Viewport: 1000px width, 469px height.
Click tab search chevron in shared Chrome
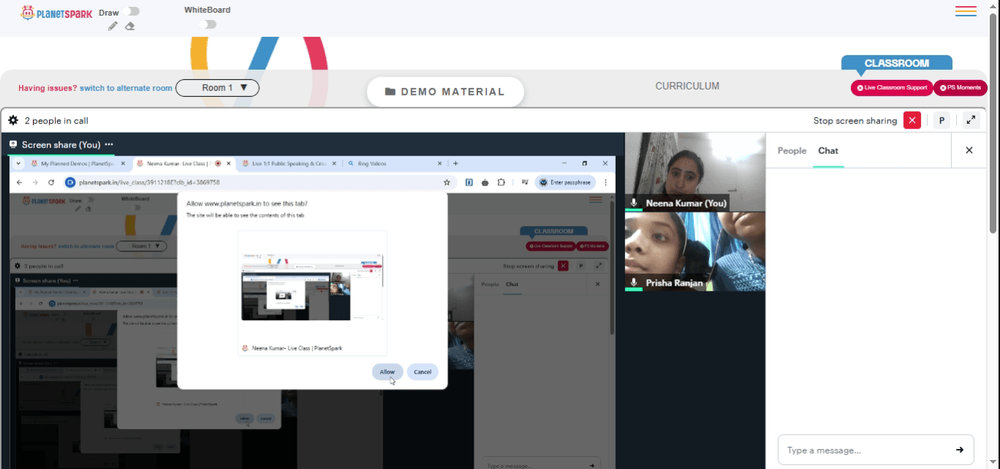tap(18, 163)
